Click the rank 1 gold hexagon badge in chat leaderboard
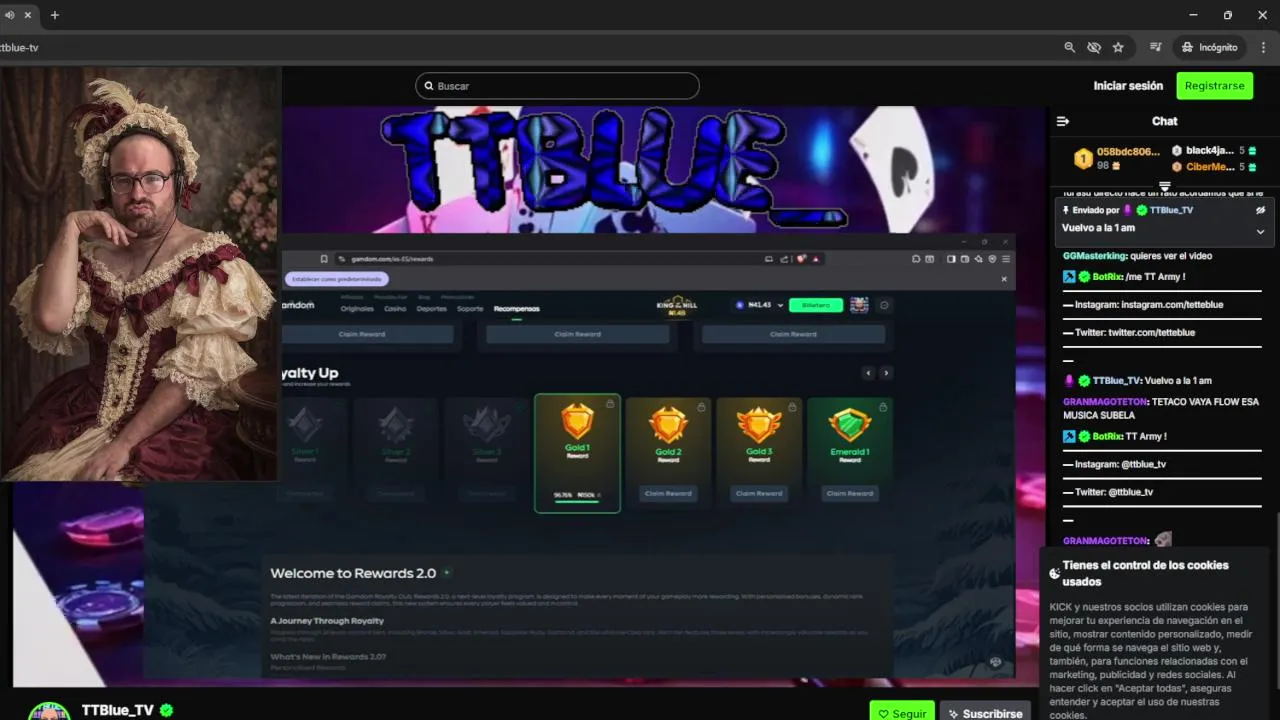This screenshot has height=720, width=1280. coord(1082,158)
